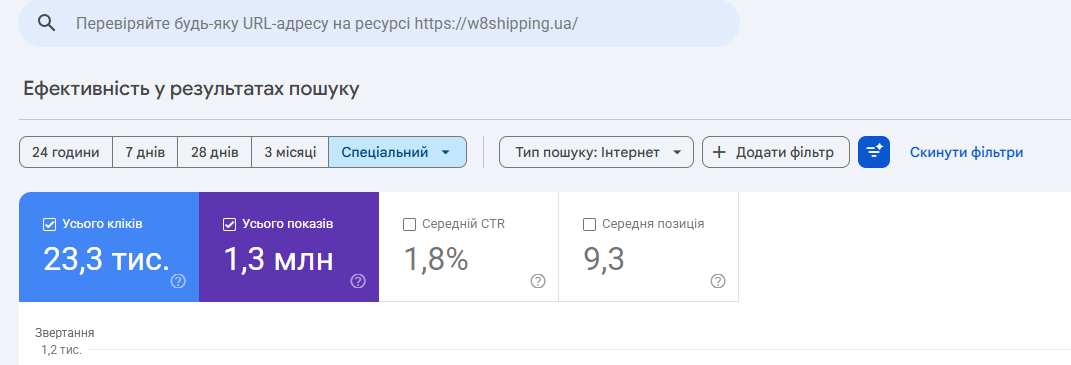Image resolution: width=1071 pixels, height=365 pixels.
Task: Open help icon on Усього показів card
Action: pyautogui.click(x=358, y=281)
